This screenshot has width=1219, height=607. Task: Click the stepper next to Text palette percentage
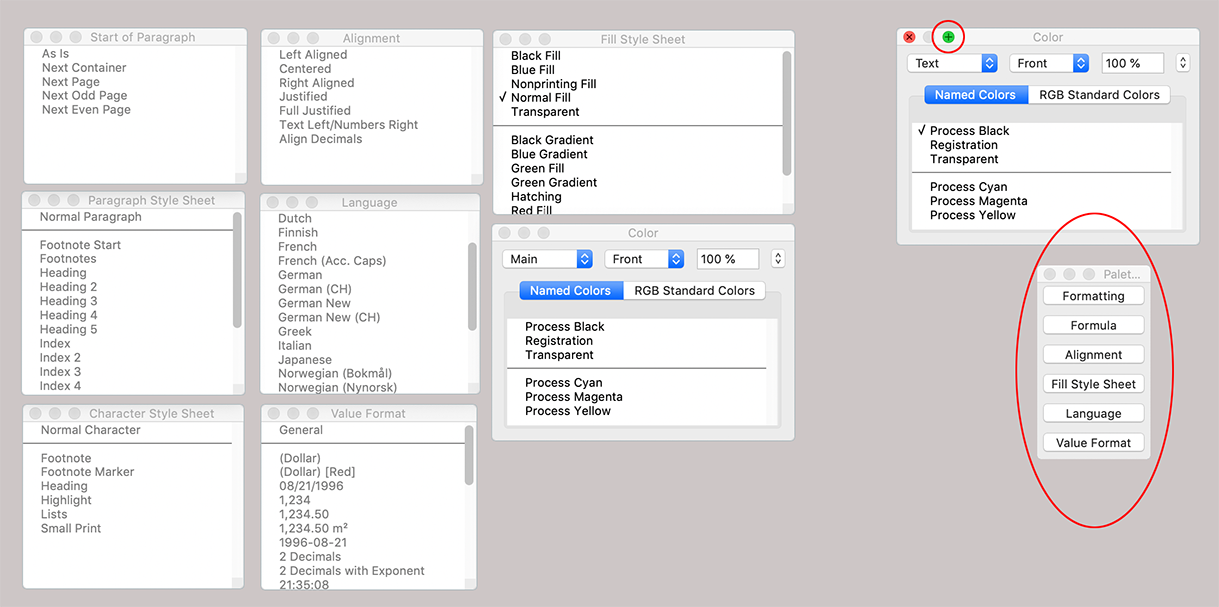[x=1183, y=63]
